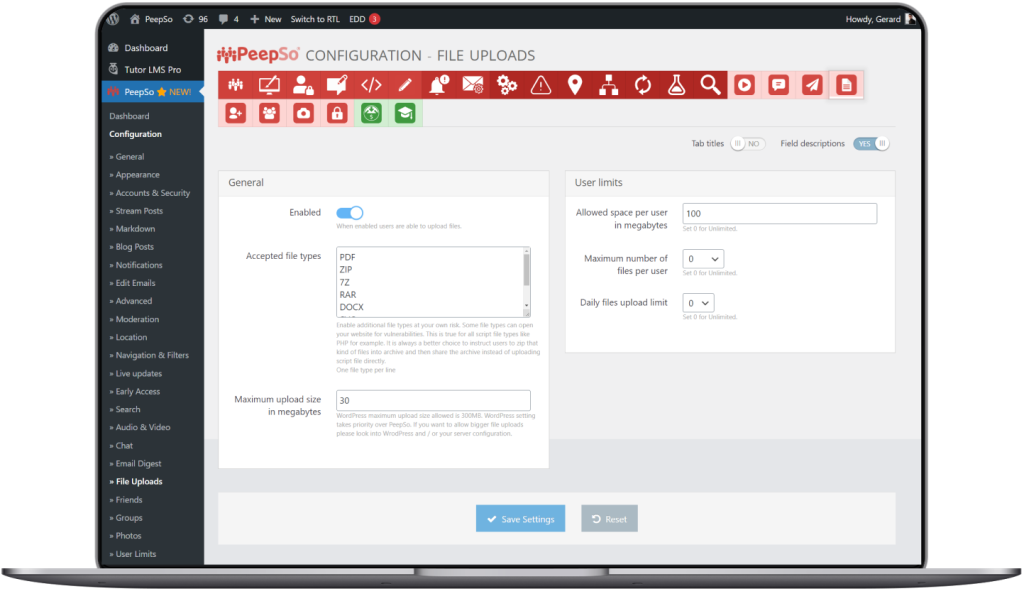This screenshot has height=596, width=1024.
Task: Go to Accounts & Security submenu
Action: pyautogui.click(x=152, y=193)
